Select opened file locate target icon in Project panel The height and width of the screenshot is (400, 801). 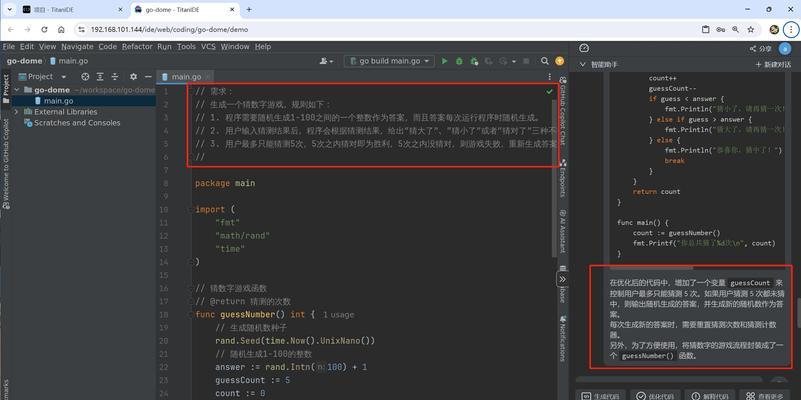[85, 77]
